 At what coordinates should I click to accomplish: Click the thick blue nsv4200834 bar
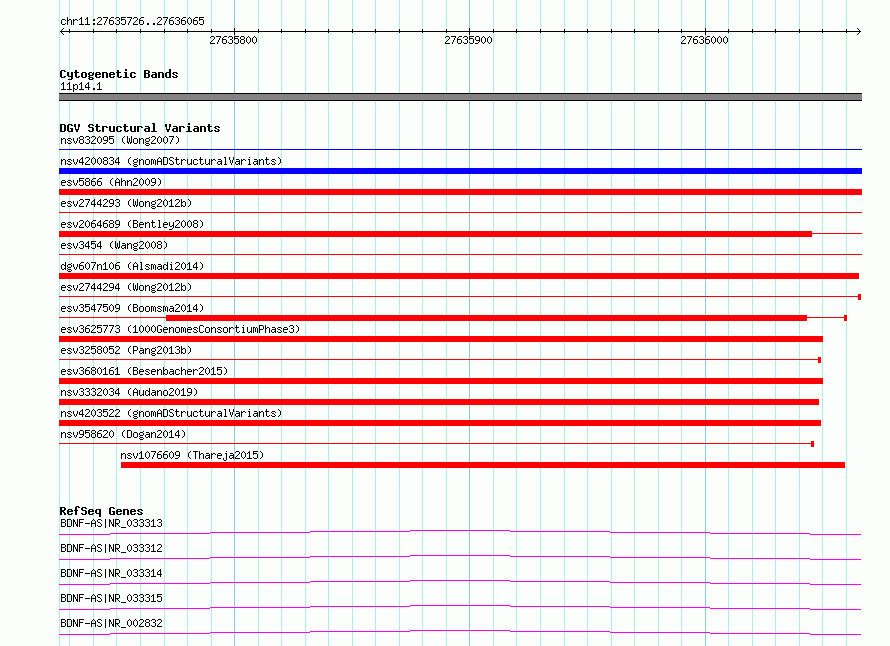[x=460, y=171]
